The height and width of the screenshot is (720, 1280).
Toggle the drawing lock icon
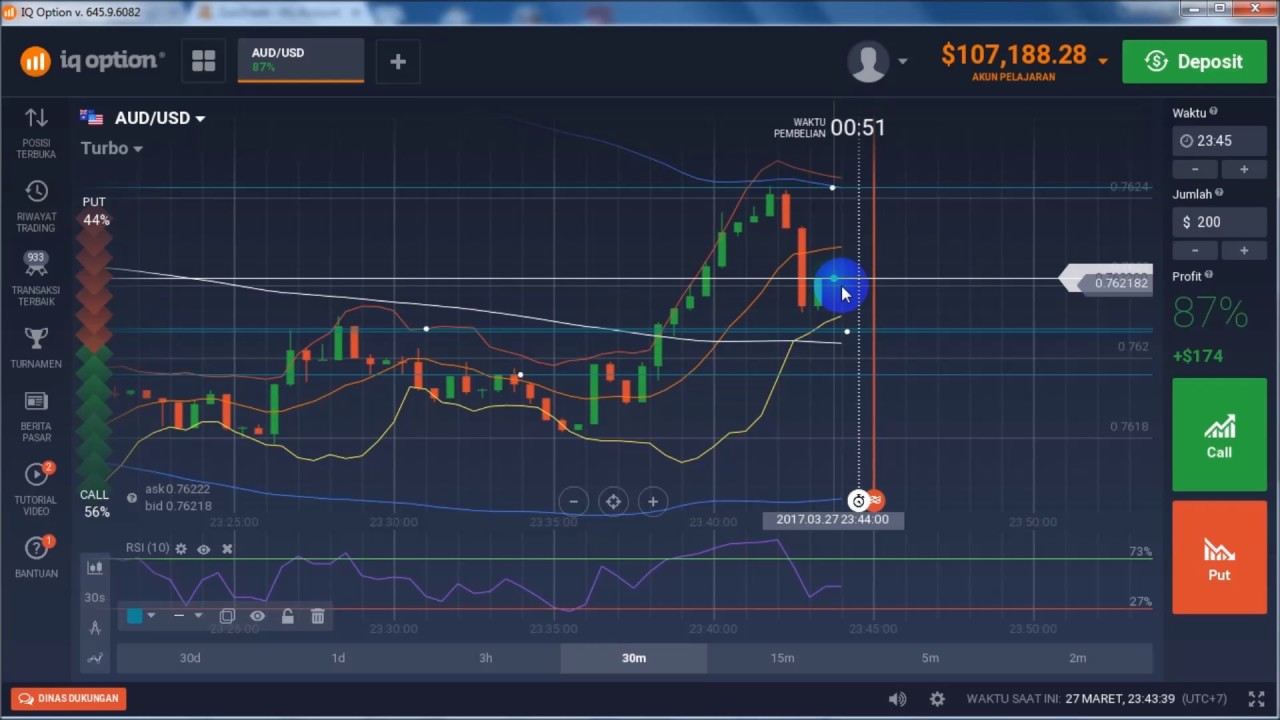pos(287,616)
